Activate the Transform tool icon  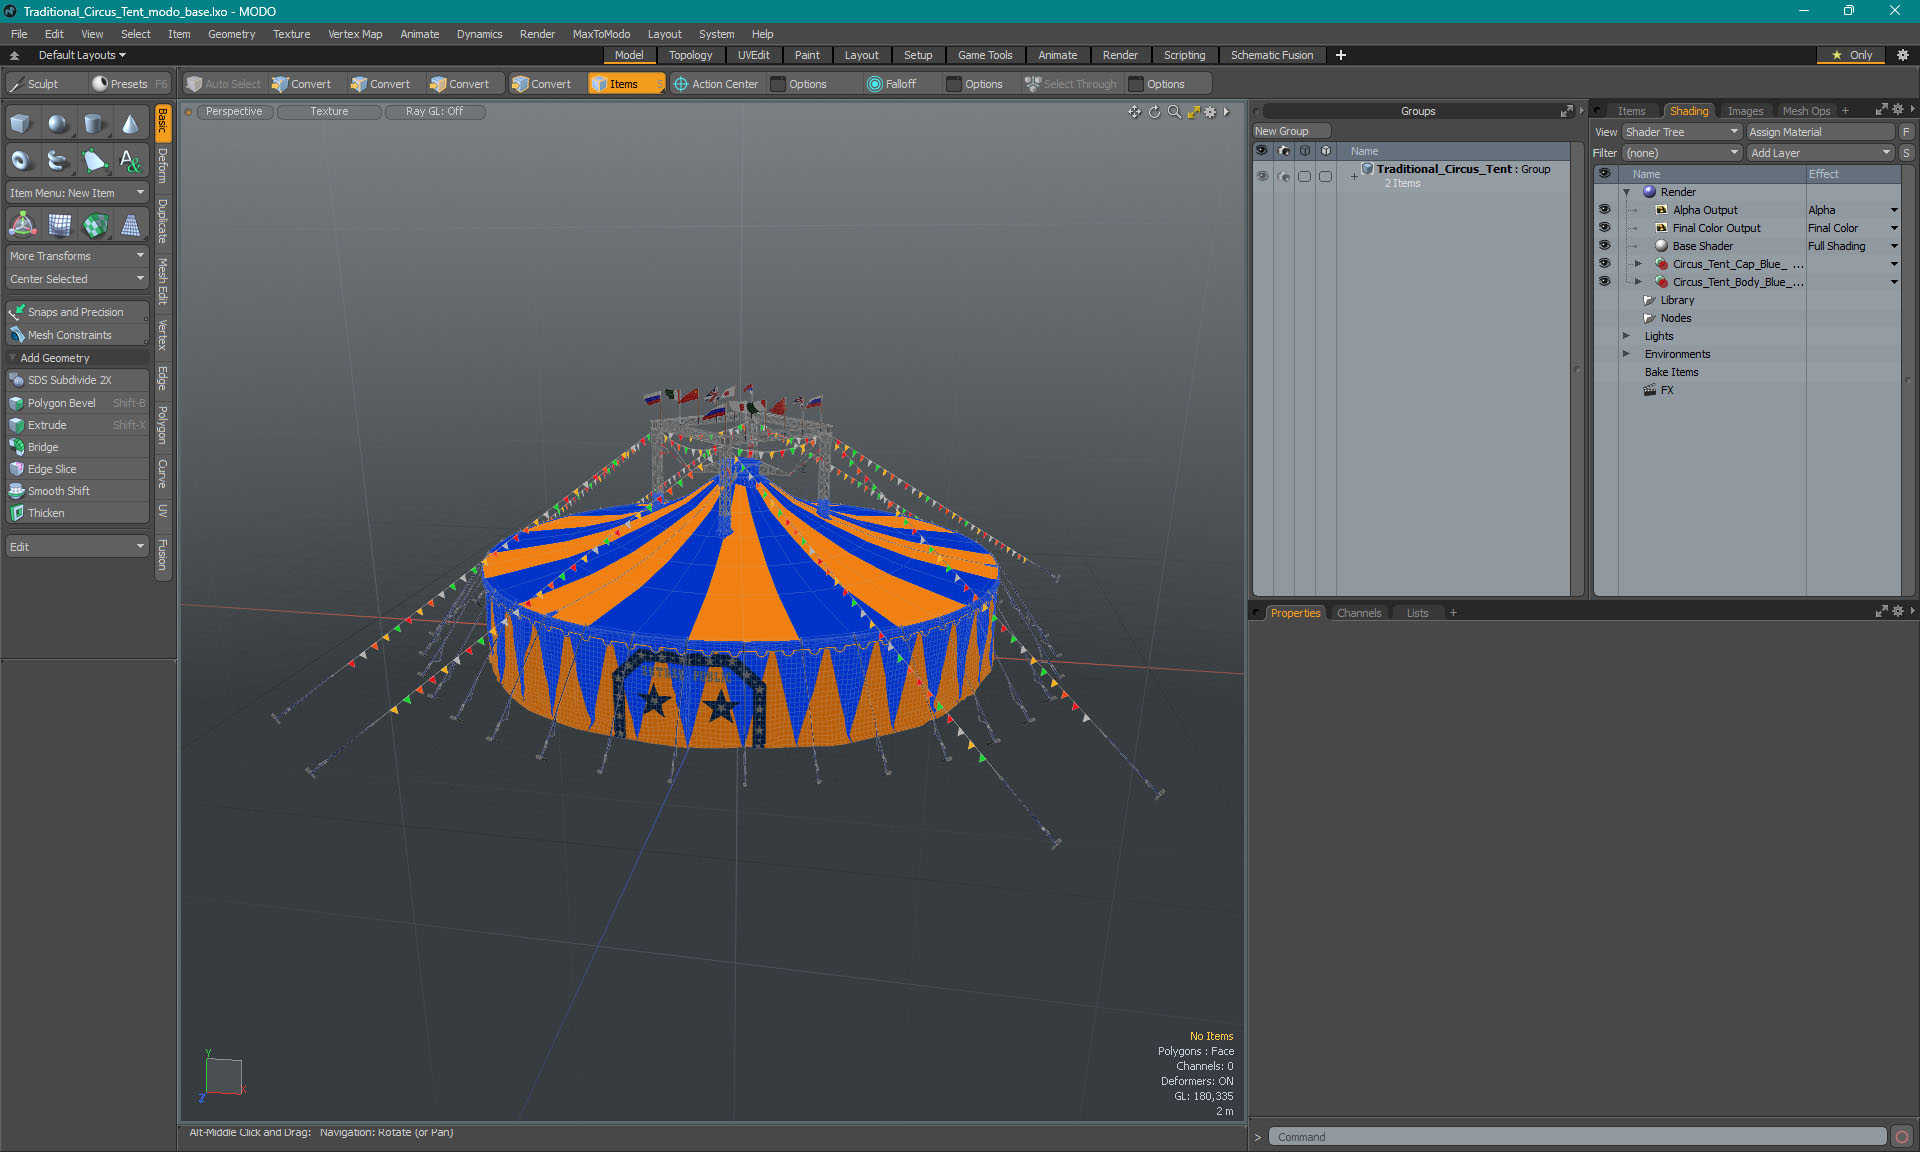[22, 225]
